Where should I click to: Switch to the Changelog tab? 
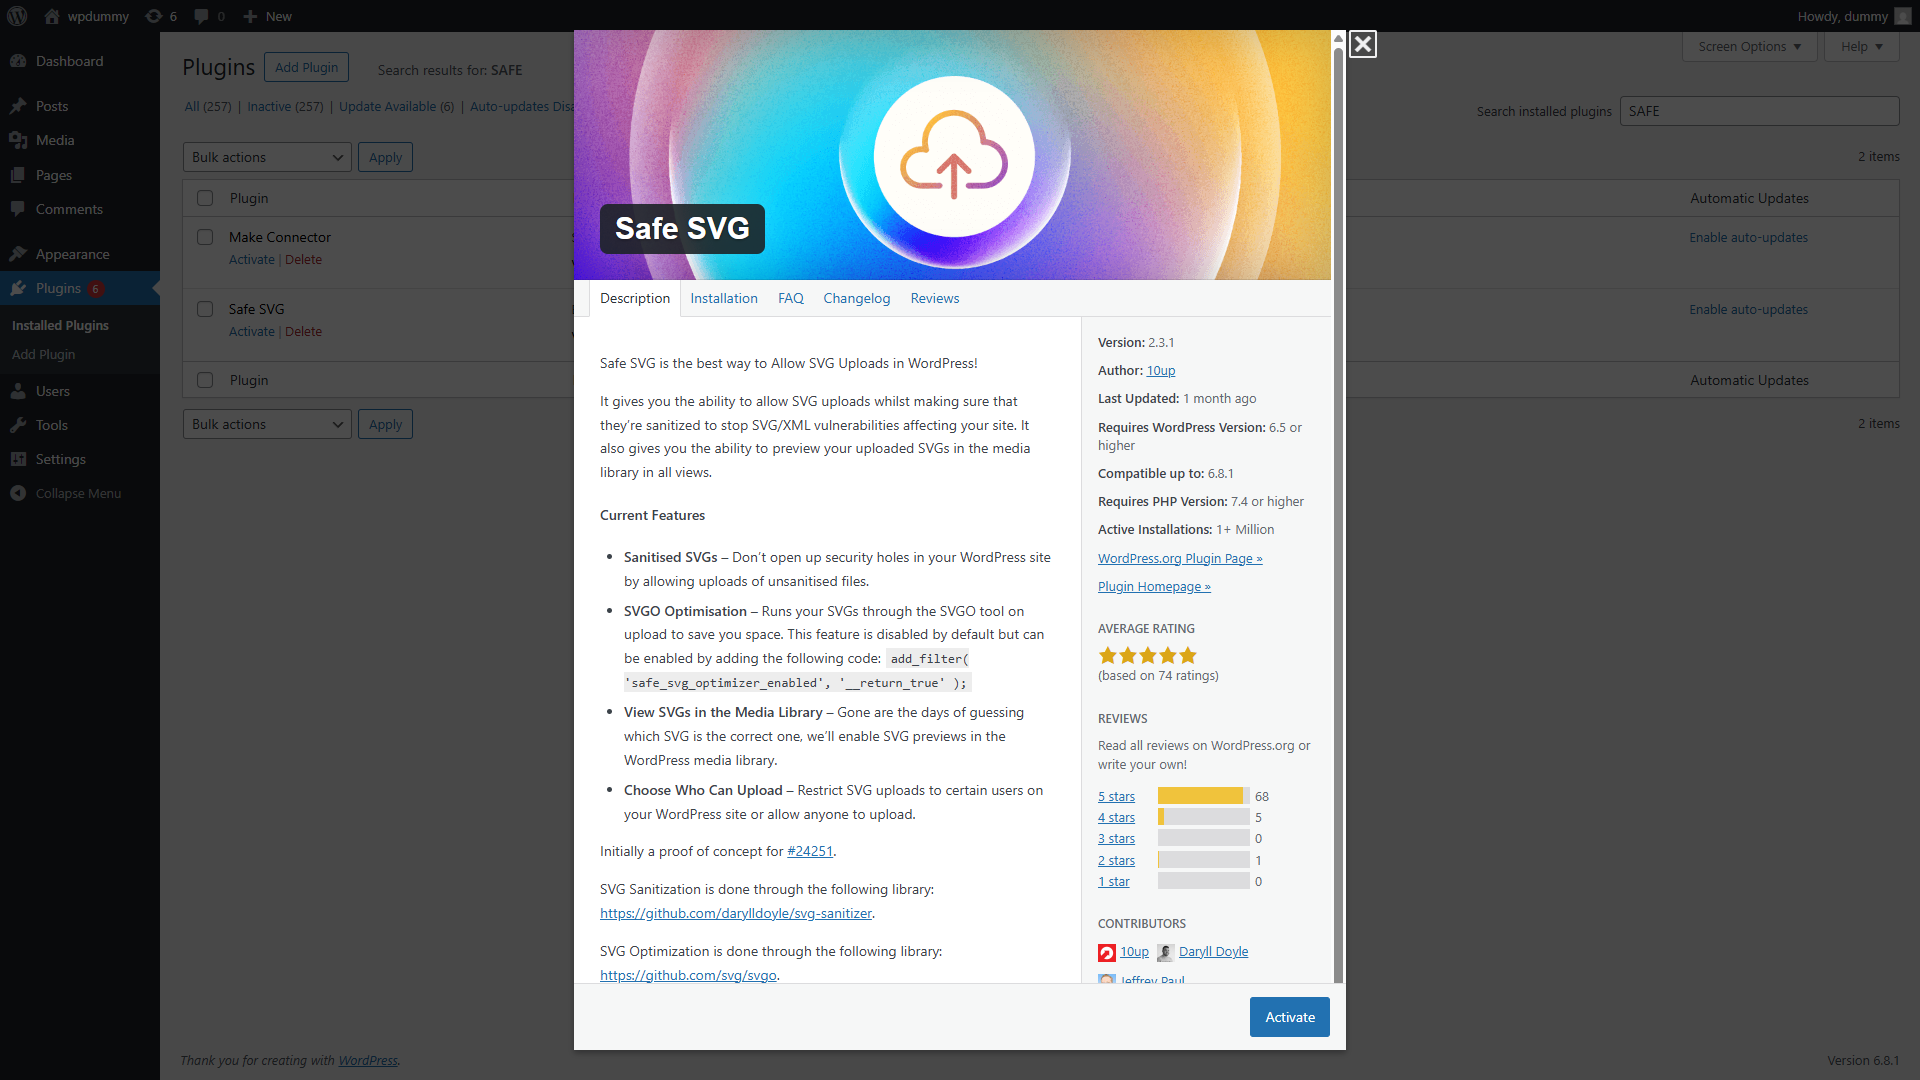coord(857,298)
